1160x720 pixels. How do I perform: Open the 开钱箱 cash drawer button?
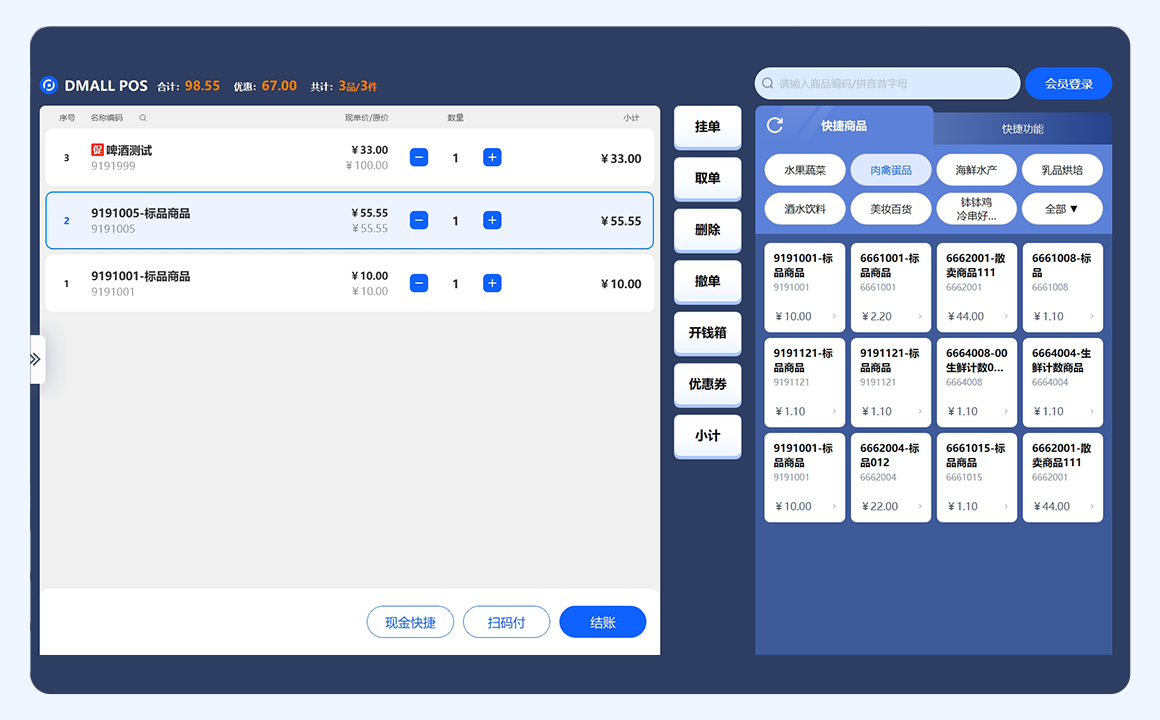pyautogui.click(x=707, y=333)
